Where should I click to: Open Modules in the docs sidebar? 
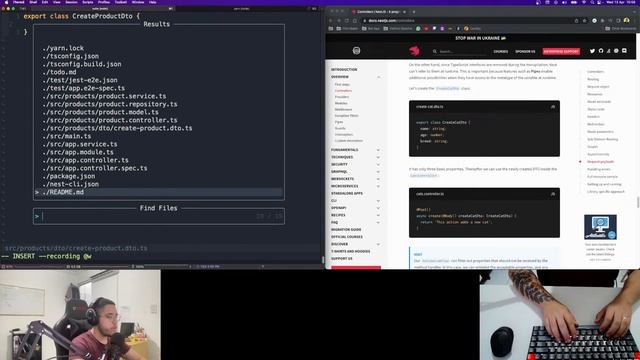[341, 103]
